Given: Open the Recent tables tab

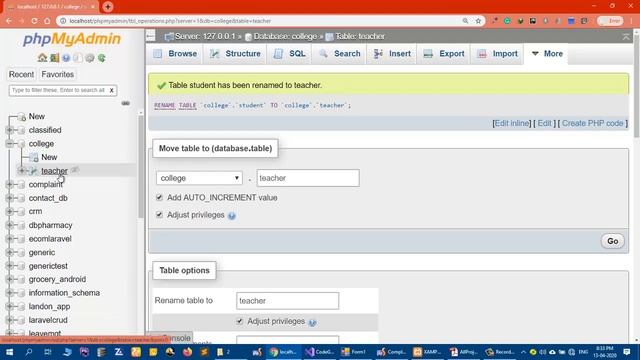Looking at the screenshot, I should click(x=21, y=75).
